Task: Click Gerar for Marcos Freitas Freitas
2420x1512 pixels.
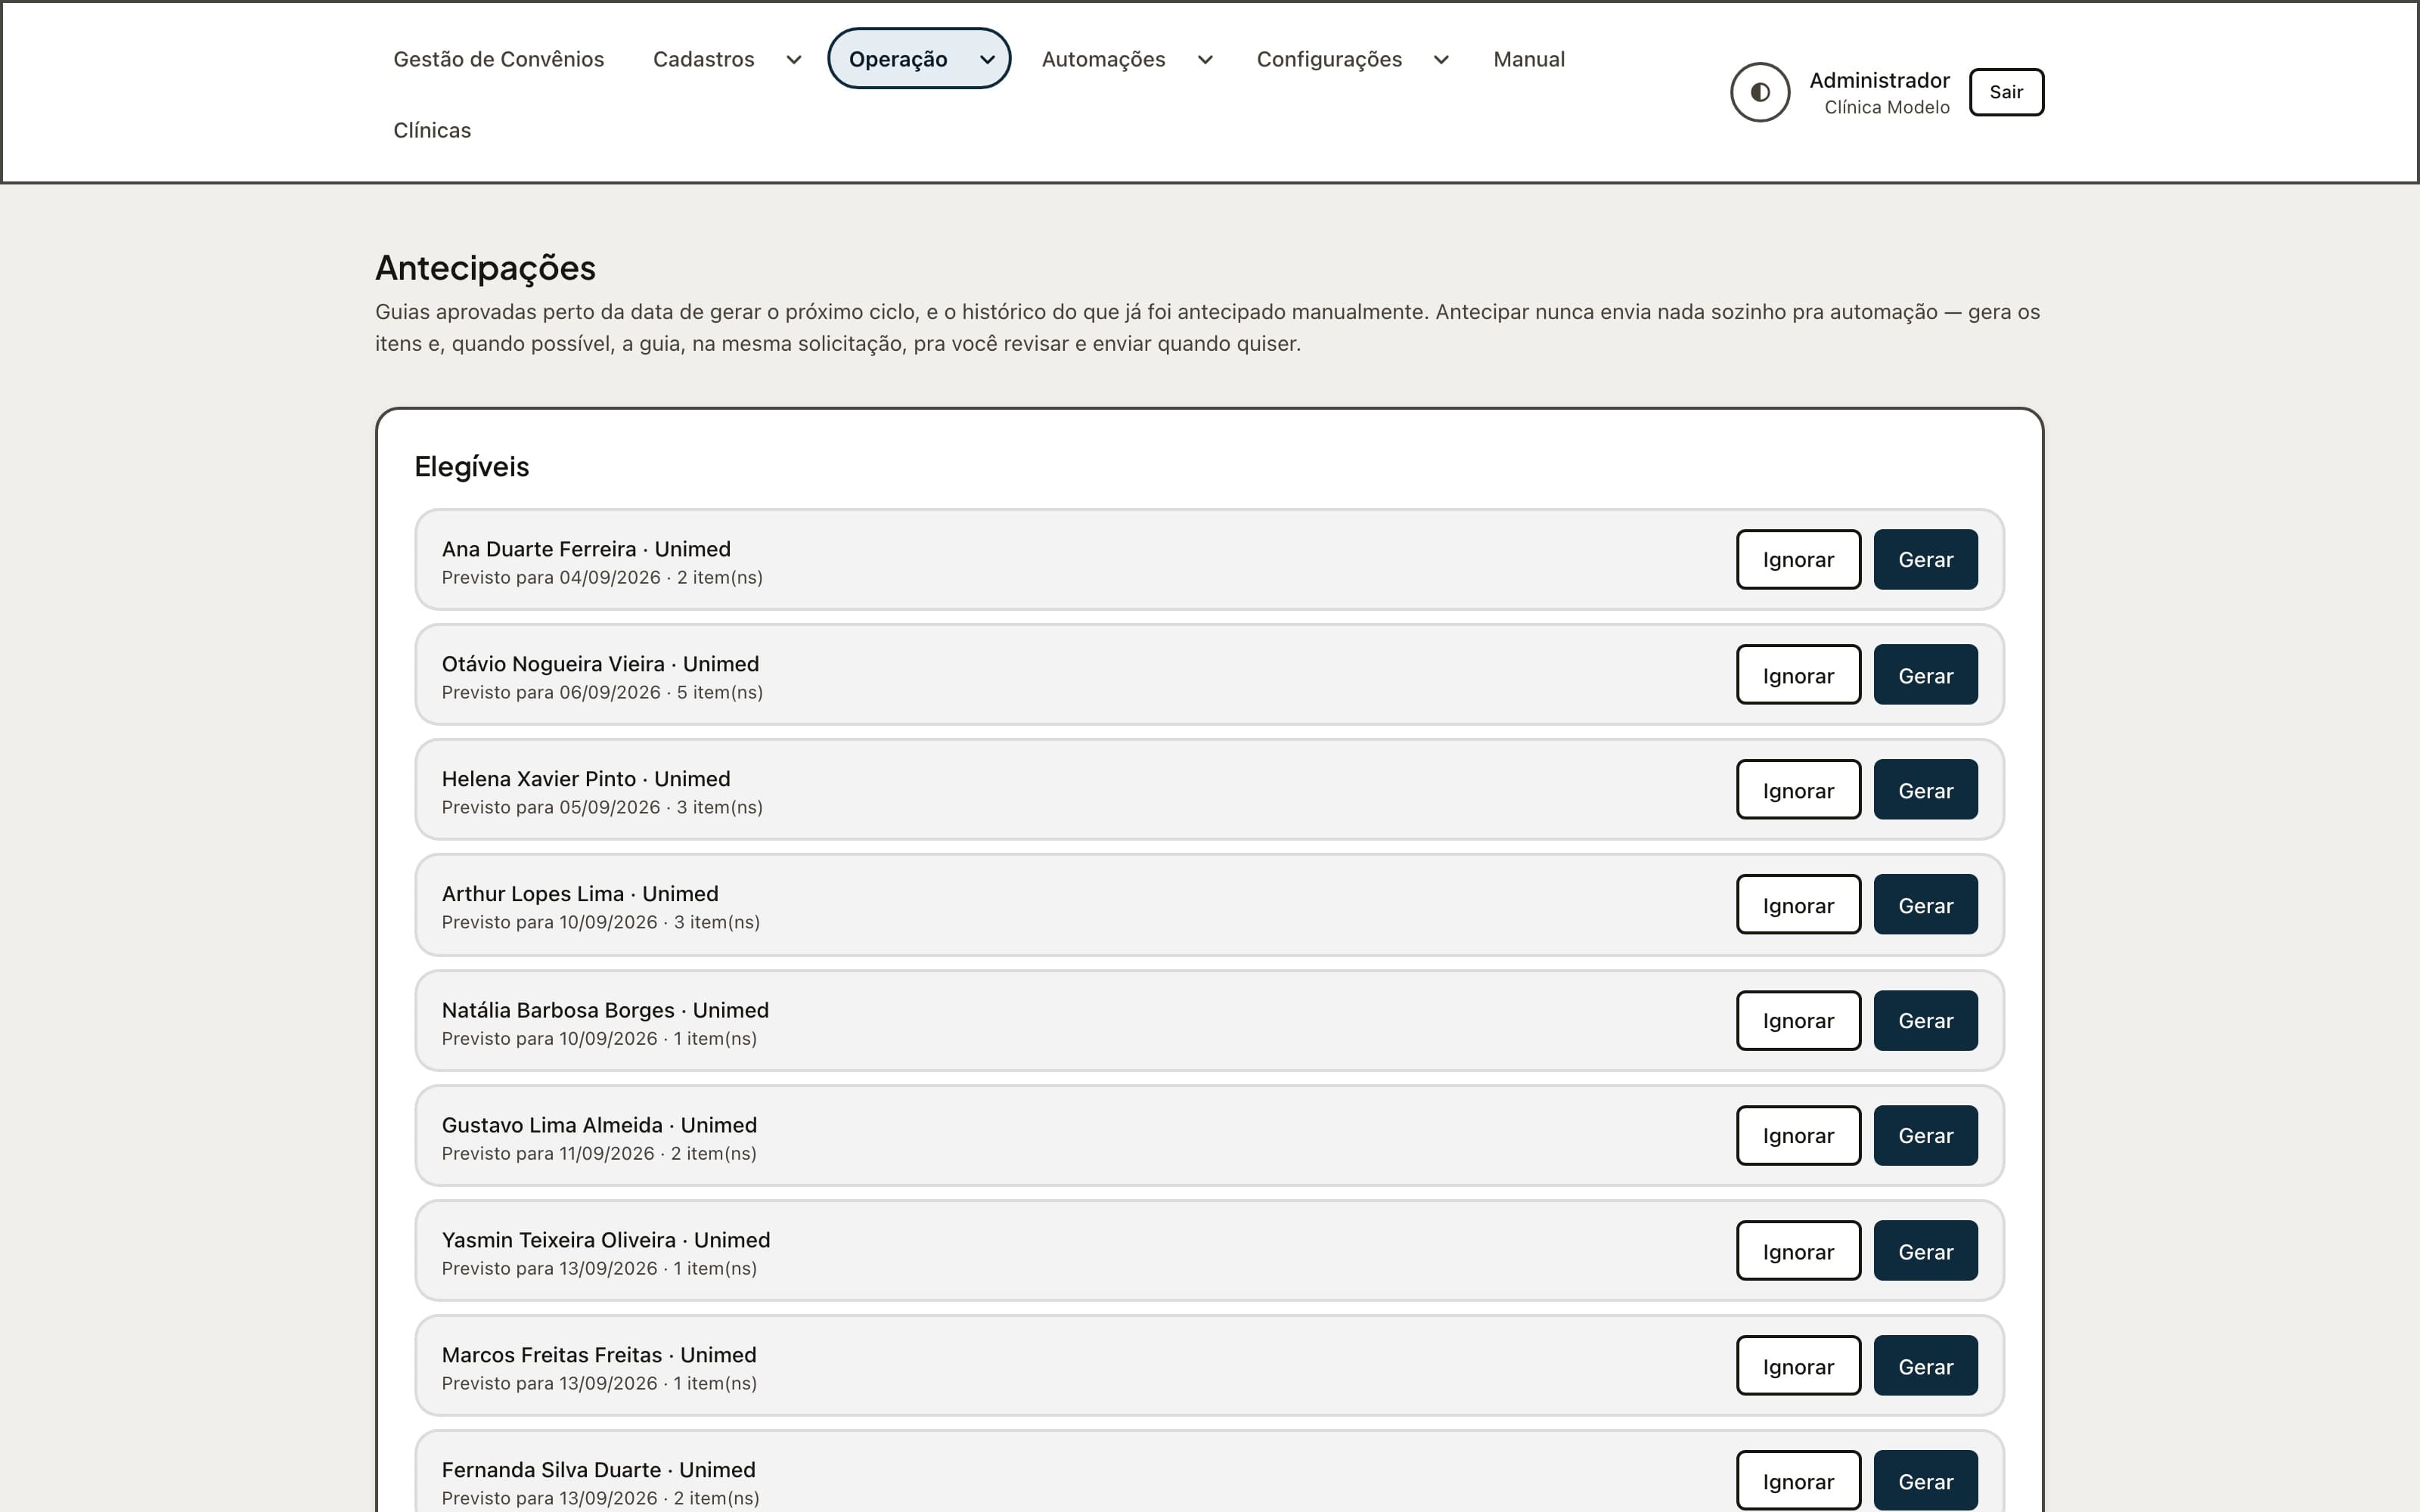Action: pyautogui.click(x=1925, y=1366)
